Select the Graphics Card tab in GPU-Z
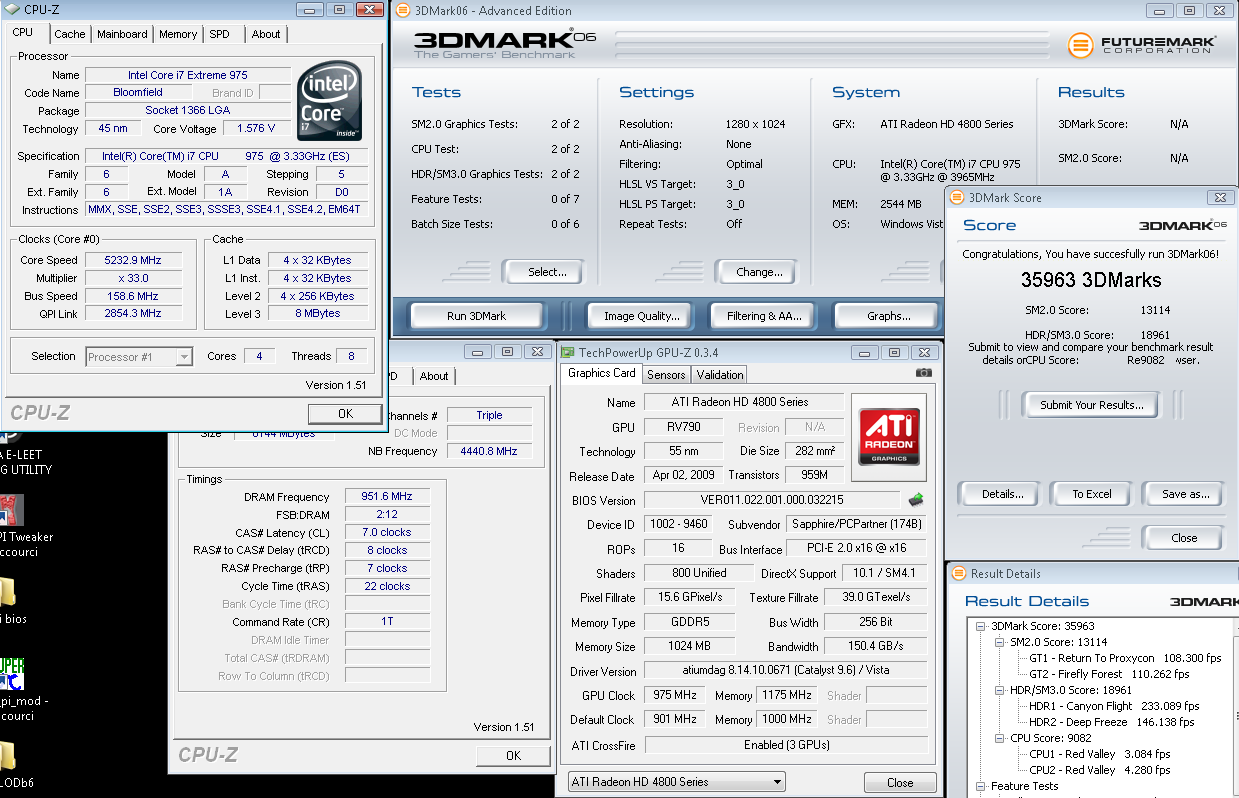Viewport: 1239px width, 798px height. coord(602,373)
